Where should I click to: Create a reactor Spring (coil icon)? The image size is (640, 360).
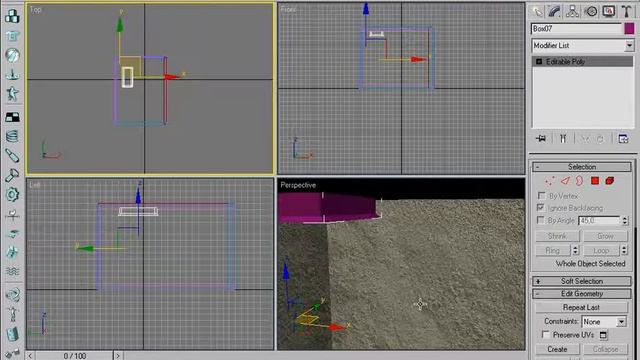(12, 136)
